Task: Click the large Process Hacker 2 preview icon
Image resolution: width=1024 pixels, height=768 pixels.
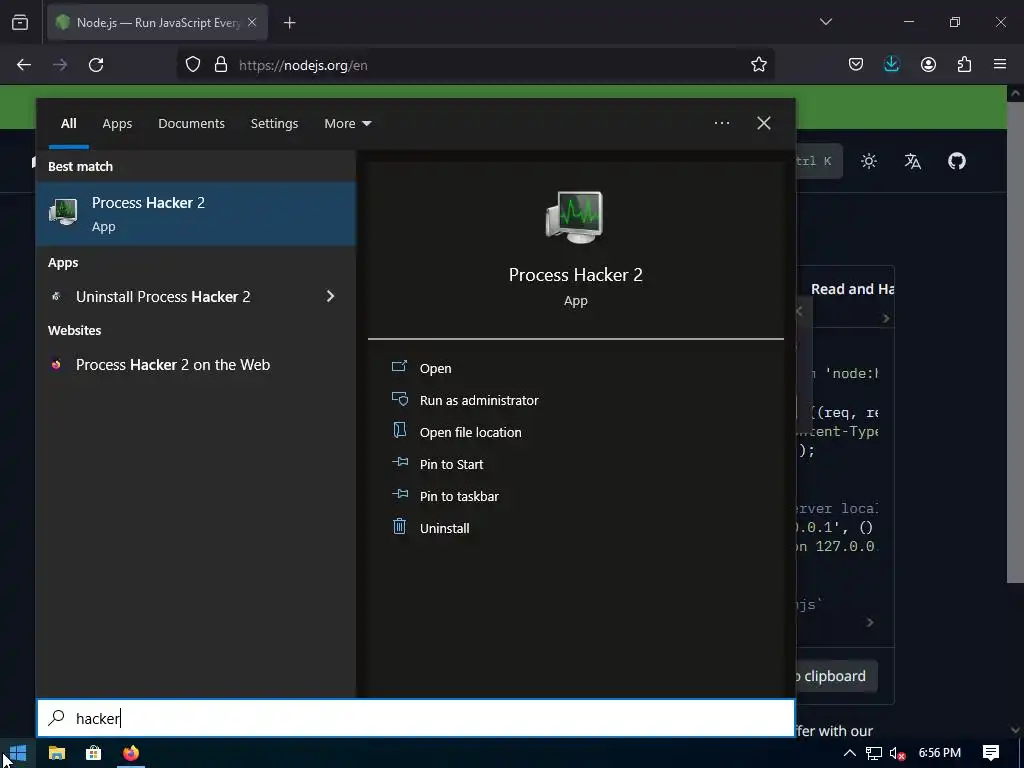Action: pyautogui.click(x=575, y=217)
